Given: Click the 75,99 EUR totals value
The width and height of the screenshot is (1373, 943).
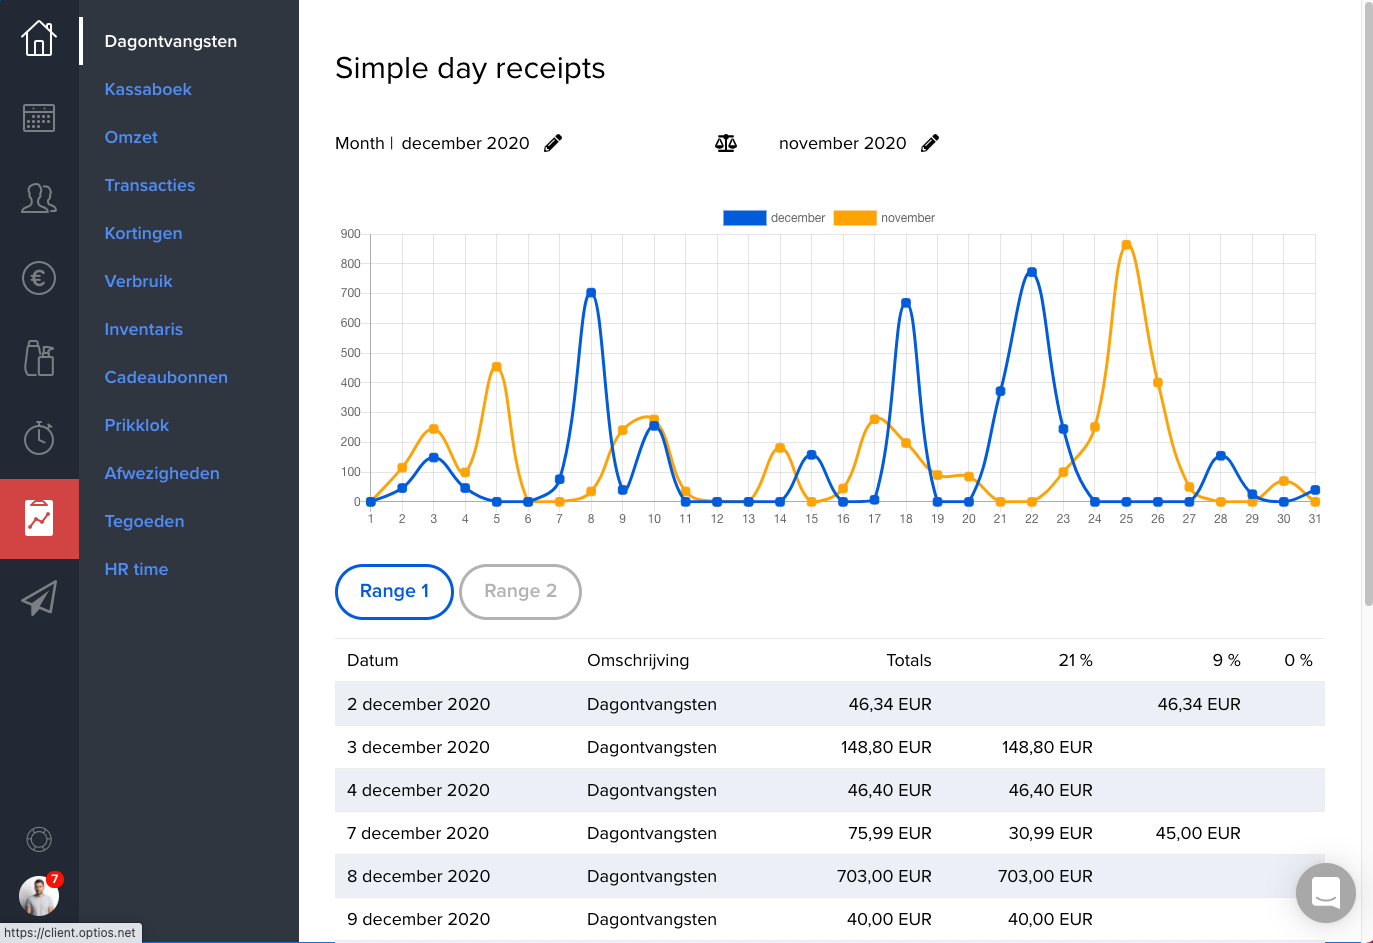Looking at the screenshot, I should coord(890,833).
